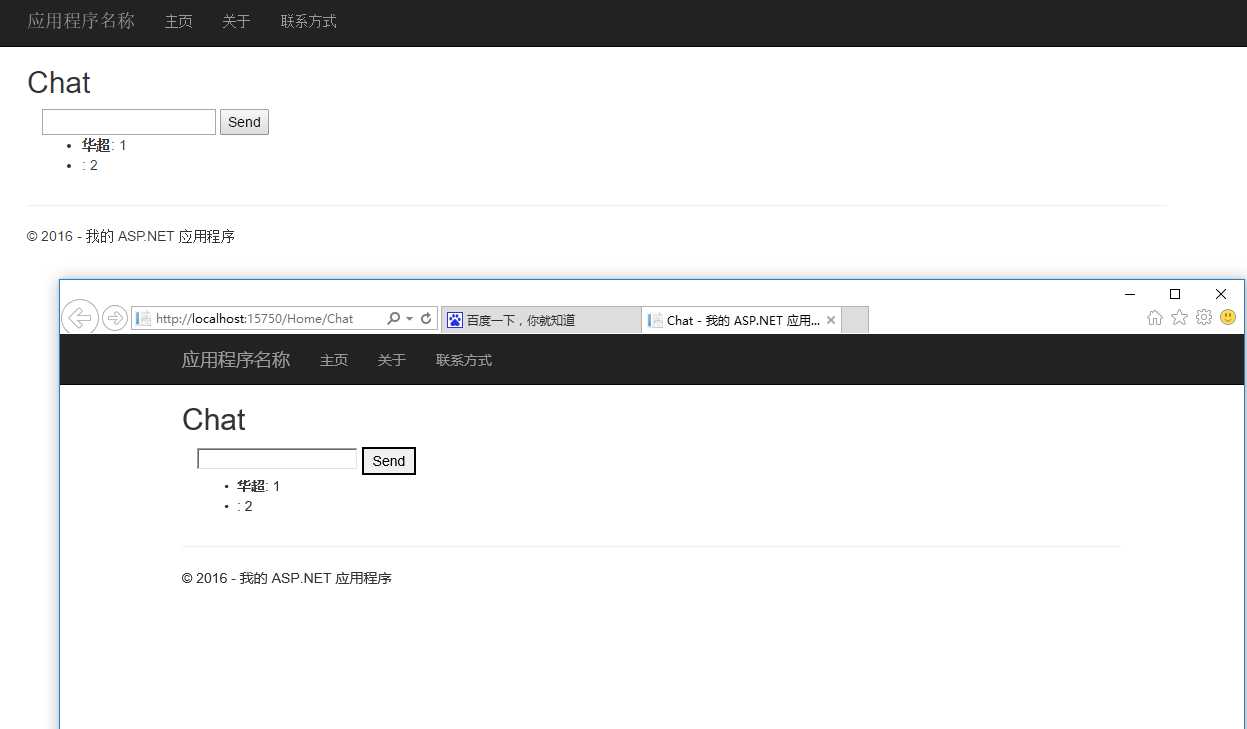1247x729 pixels.
Task: Open 联系方式 in the top page navbar
Action: coord(309,21)
